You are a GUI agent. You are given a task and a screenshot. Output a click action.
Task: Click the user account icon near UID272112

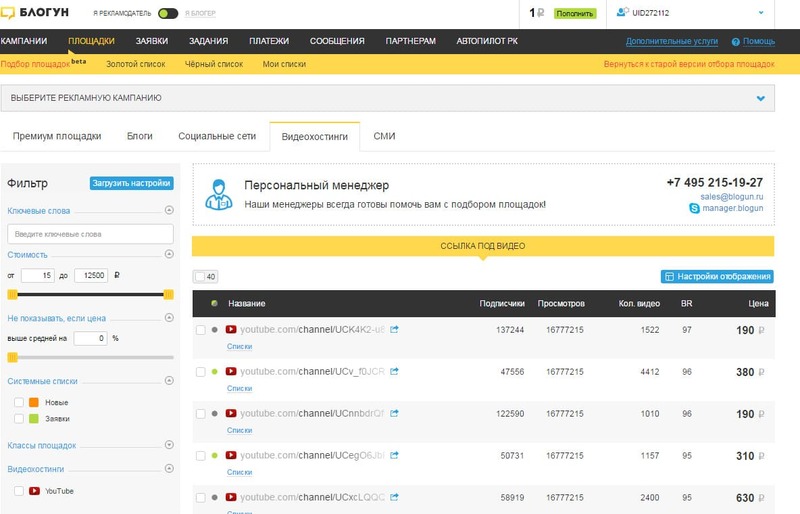pyautogui.click(x=622, y=13)
